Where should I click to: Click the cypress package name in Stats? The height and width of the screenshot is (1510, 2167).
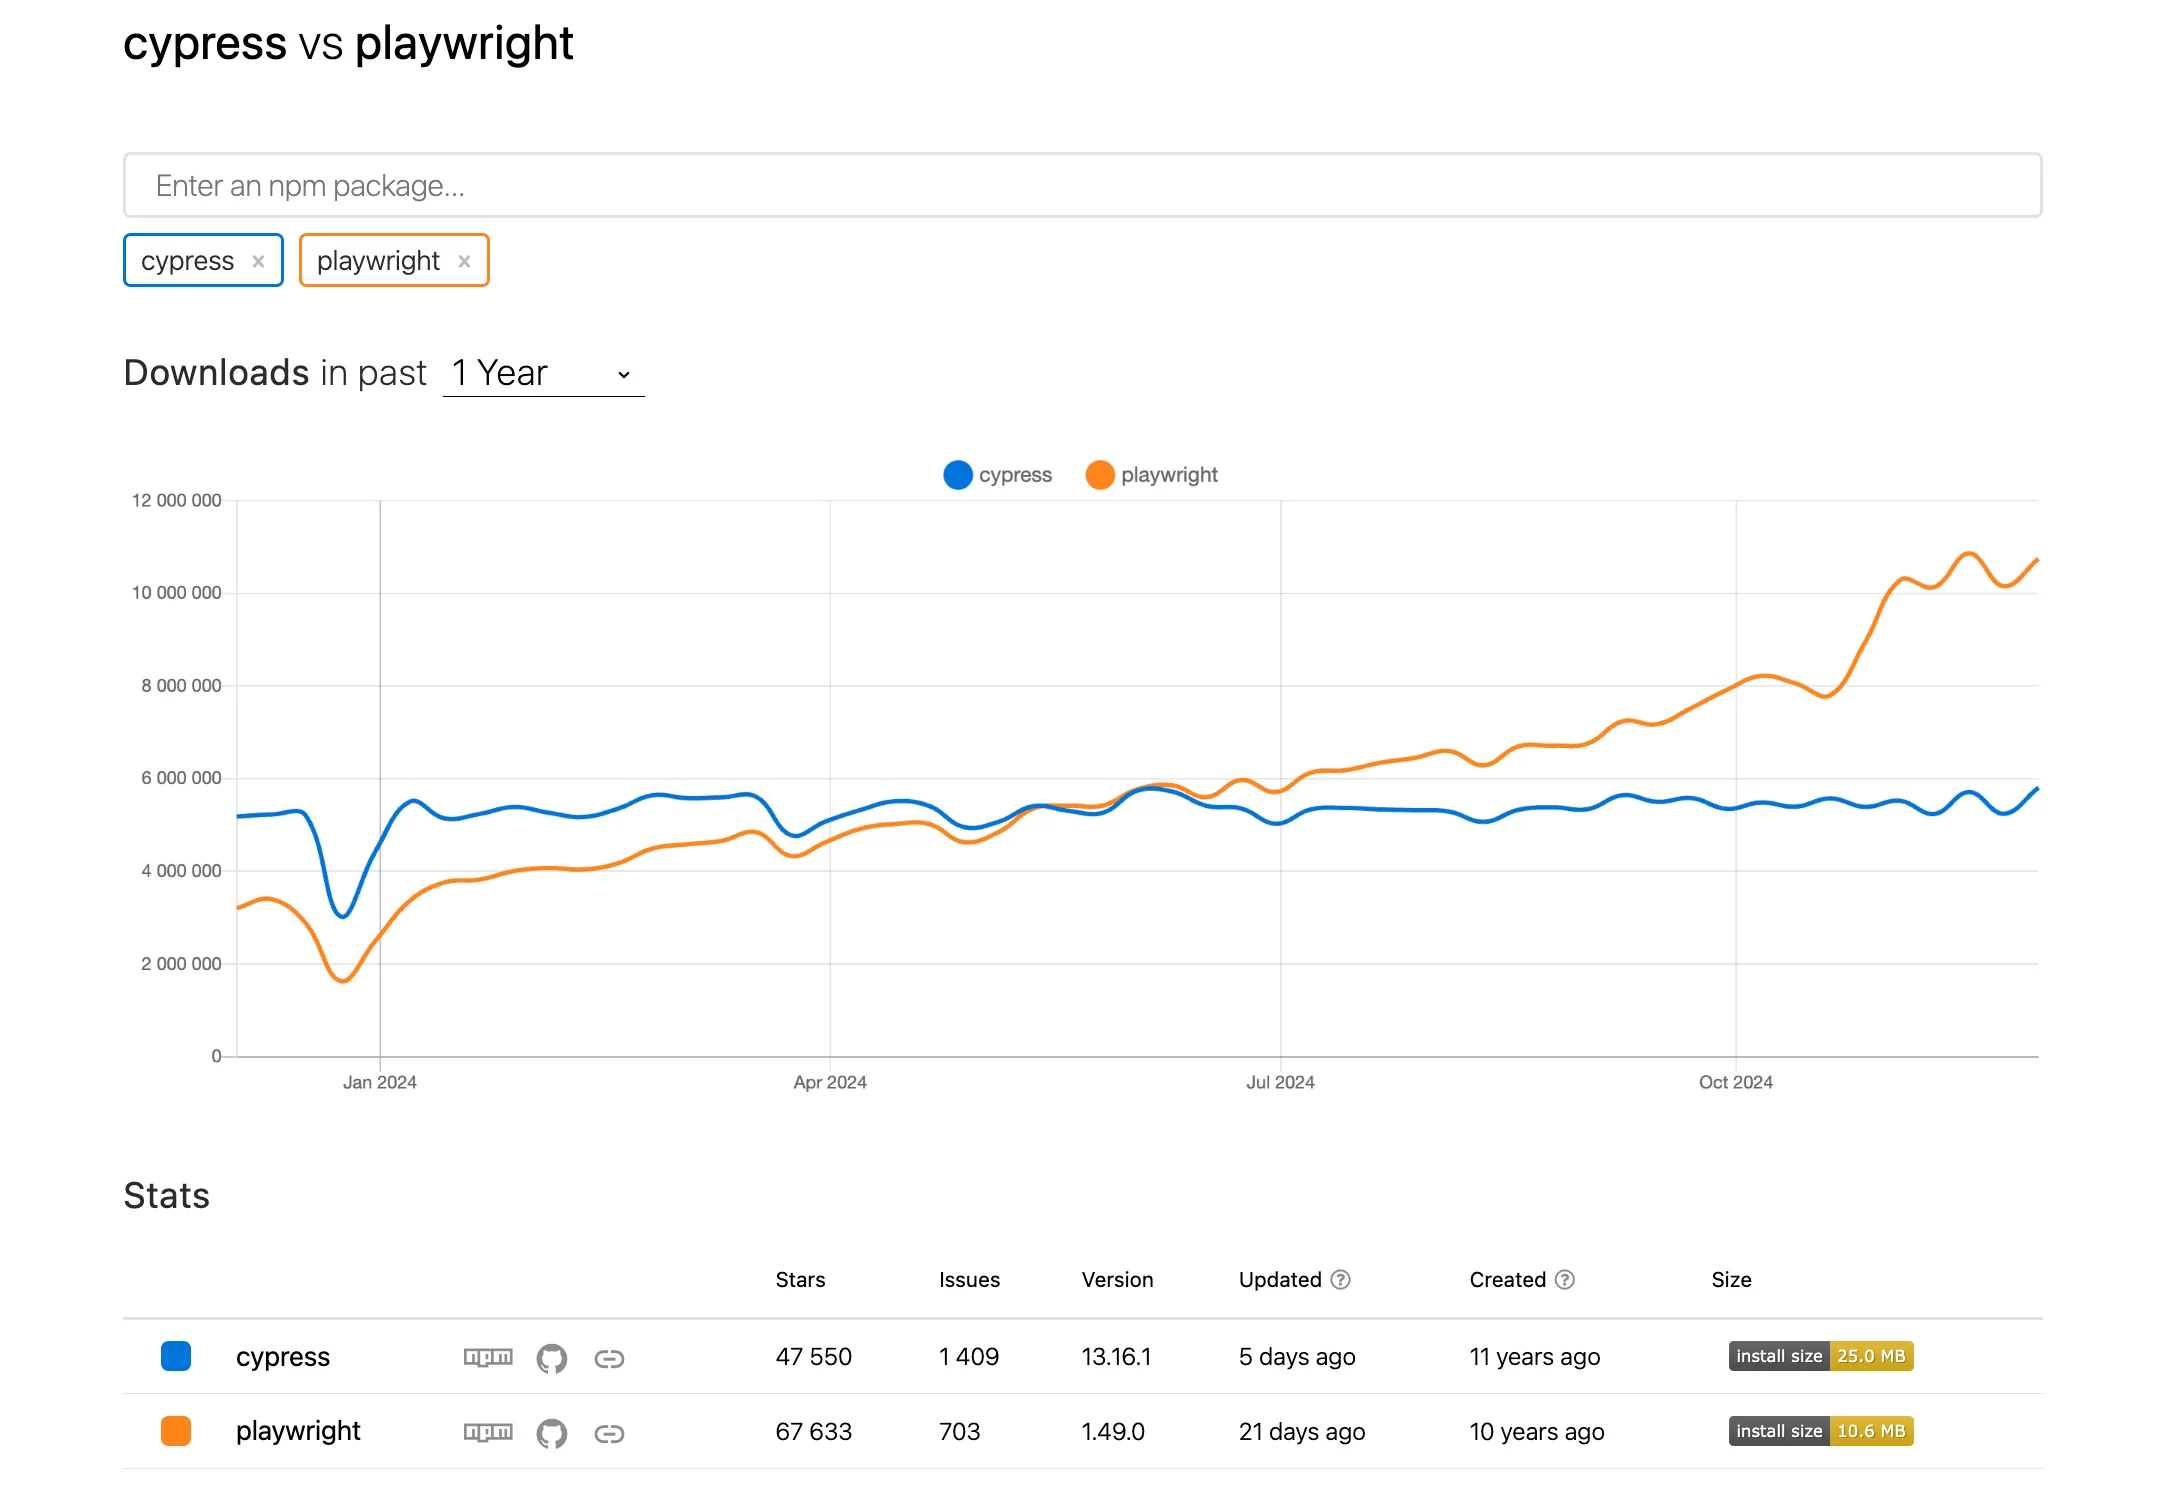(283, 1357)
